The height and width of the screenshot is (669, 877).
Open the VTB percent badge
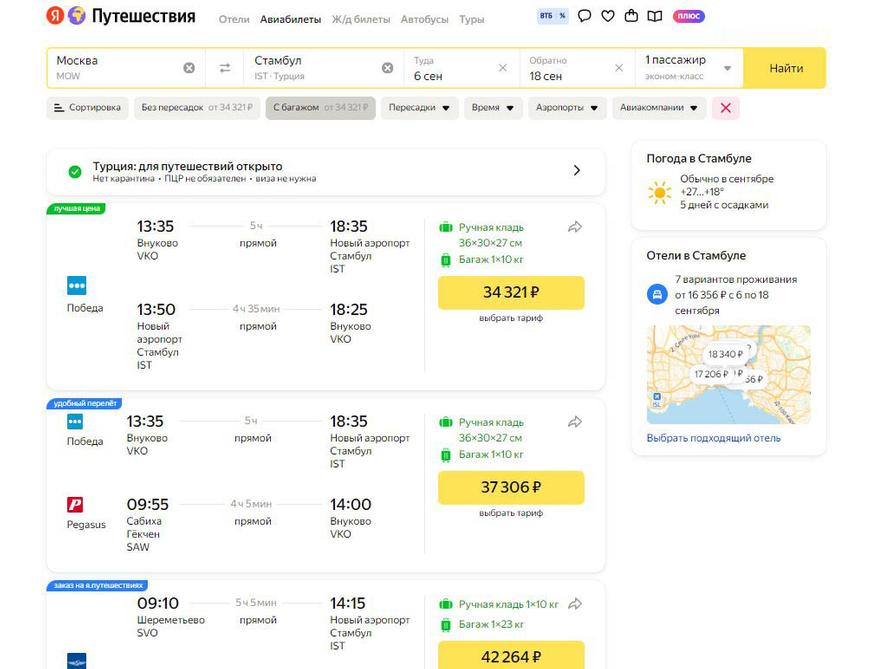click(552, 16)
